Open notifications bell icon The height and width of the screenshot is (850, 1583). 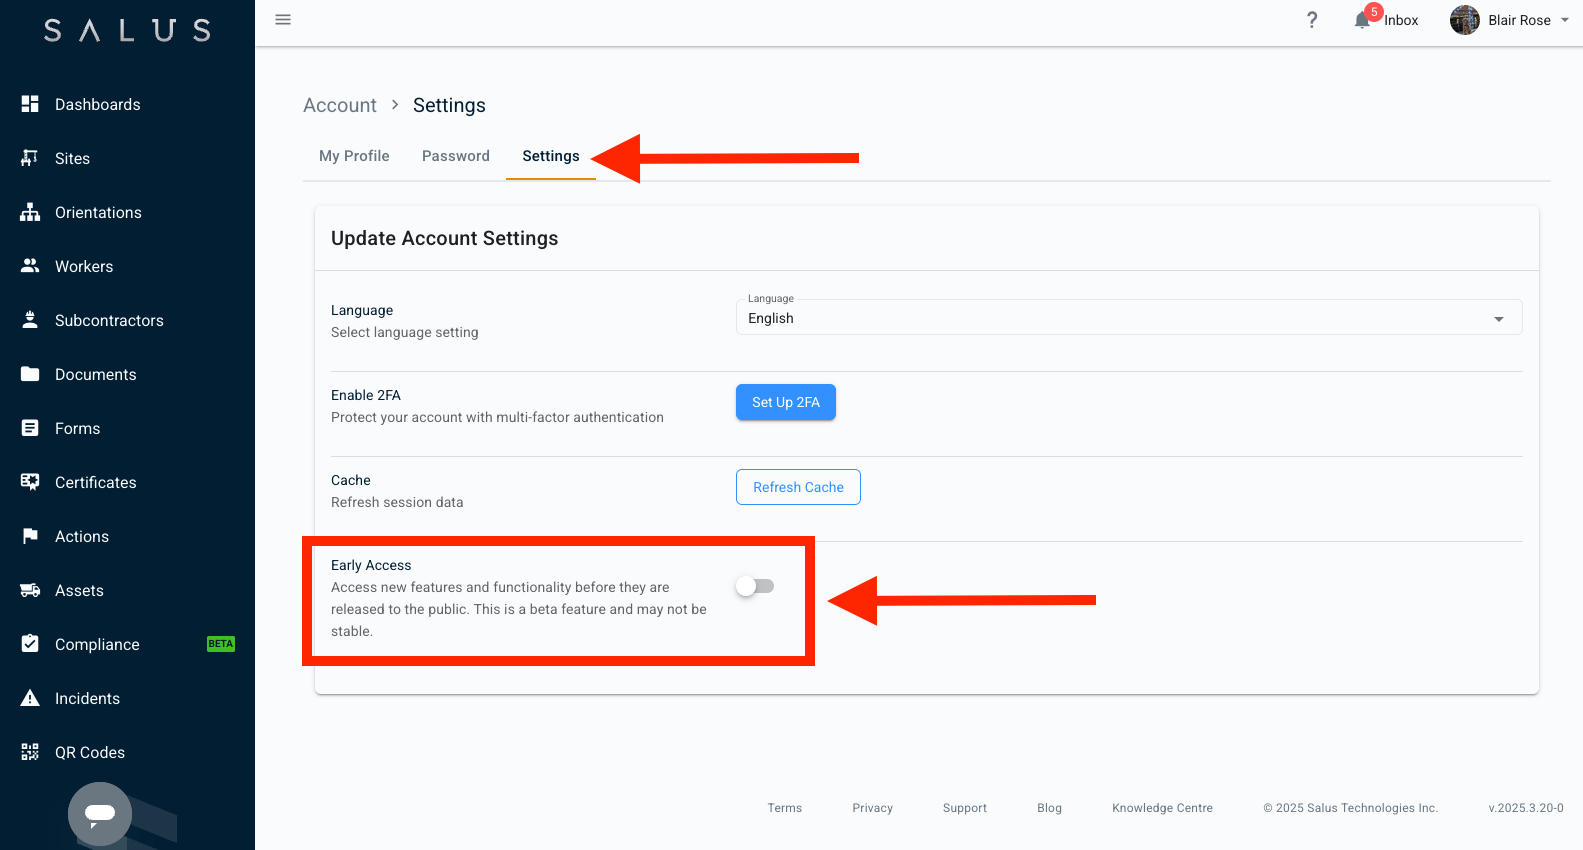1362,20
